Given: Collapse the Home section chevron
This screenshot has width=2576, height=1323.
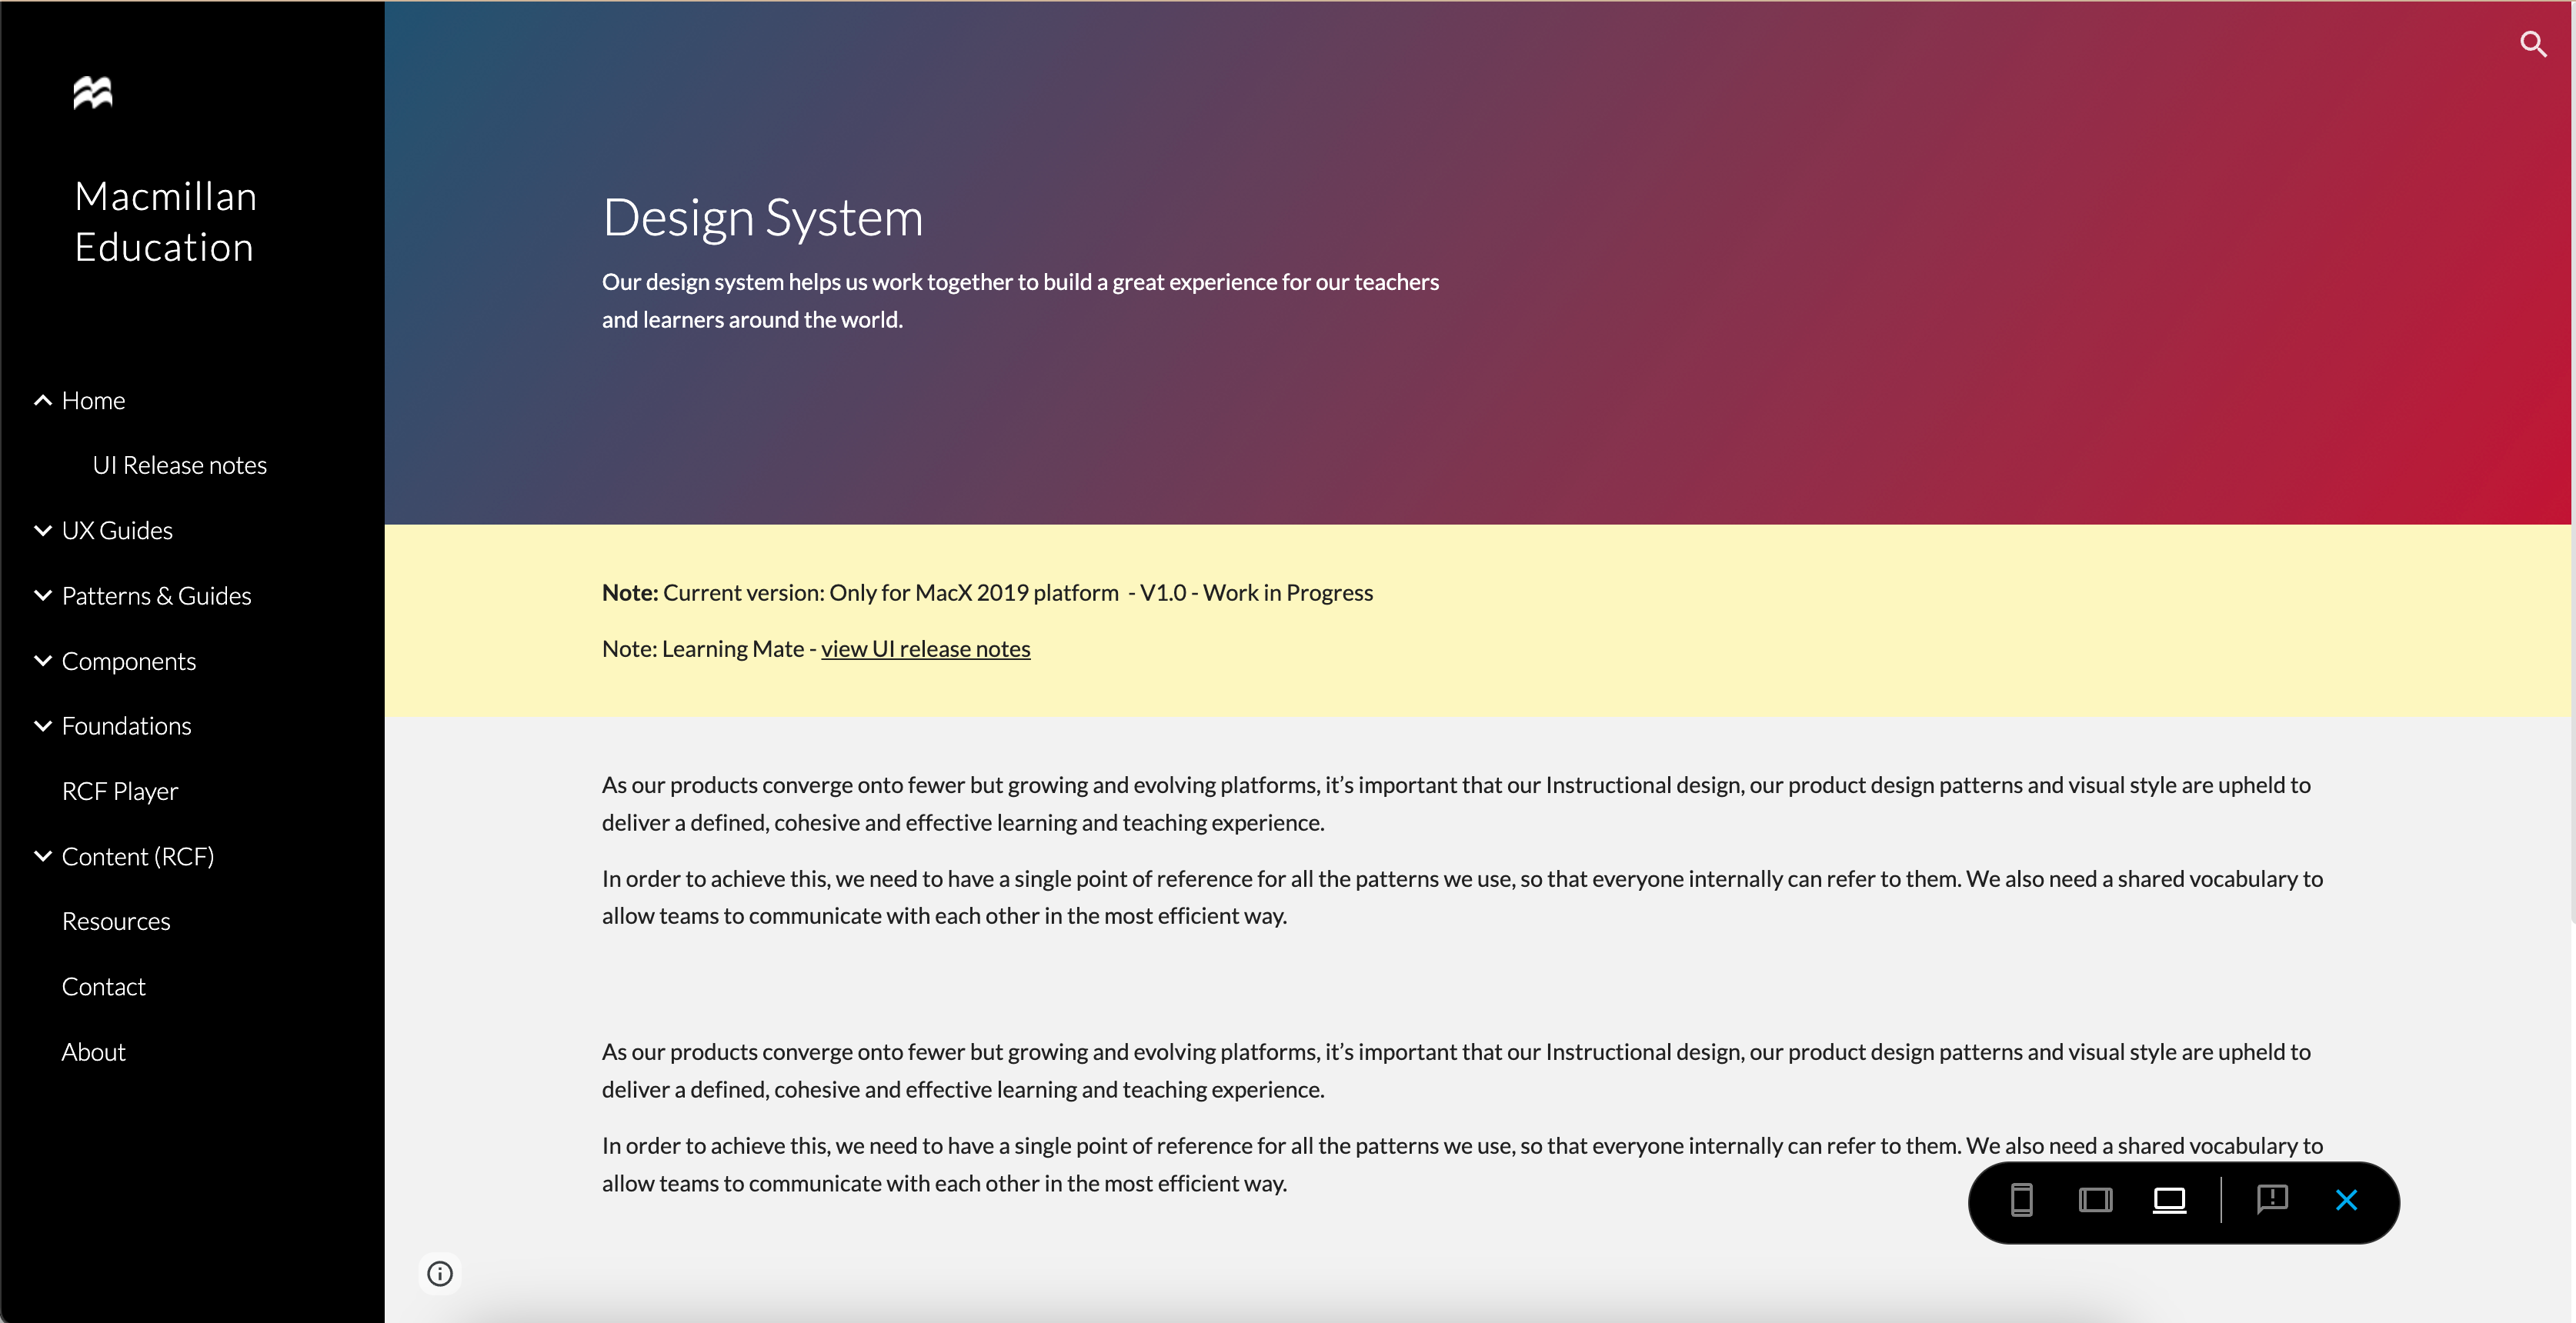Looking at the screenshot, I should click(x=42, y=401).
